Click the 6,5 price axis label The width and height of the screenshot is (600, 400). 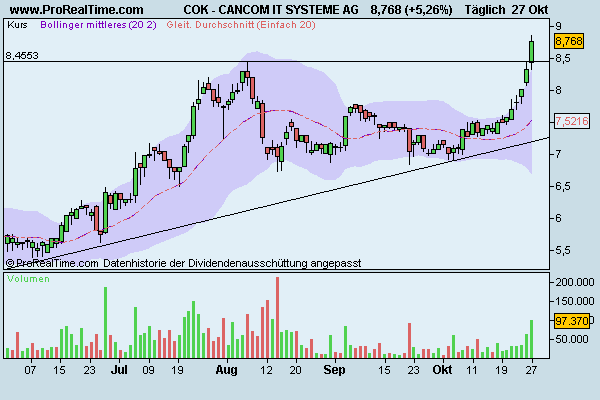coord(562,186)
